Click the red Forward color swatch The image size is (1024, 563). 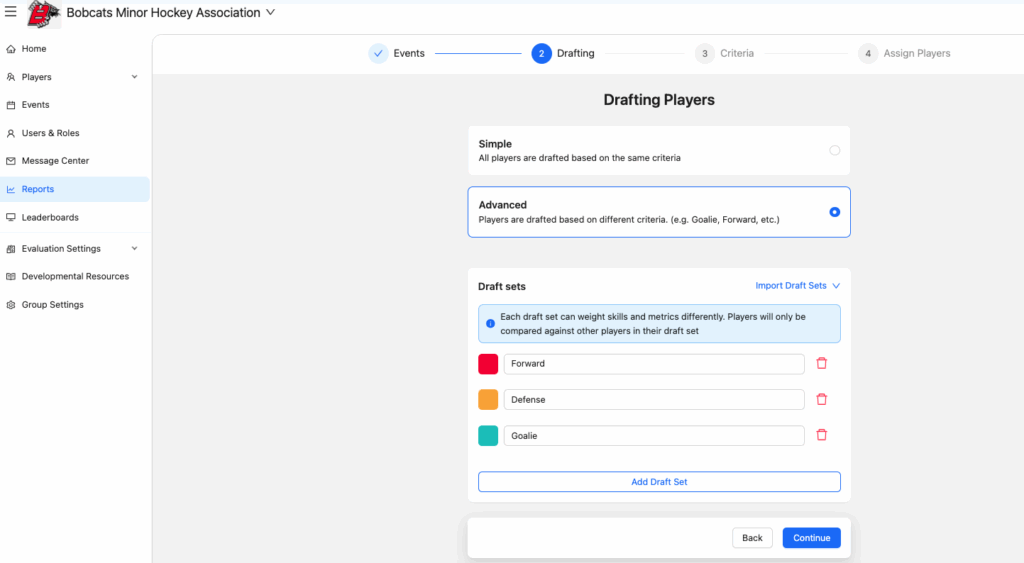[488, 364]
